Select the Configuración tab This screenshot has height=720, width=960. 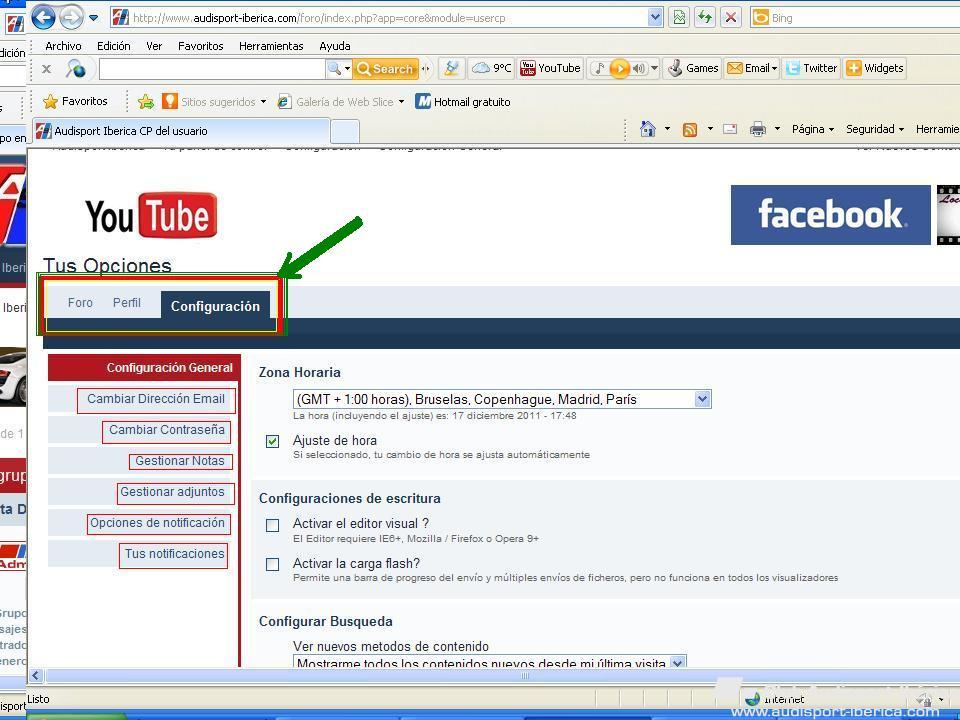click(215, 306)
